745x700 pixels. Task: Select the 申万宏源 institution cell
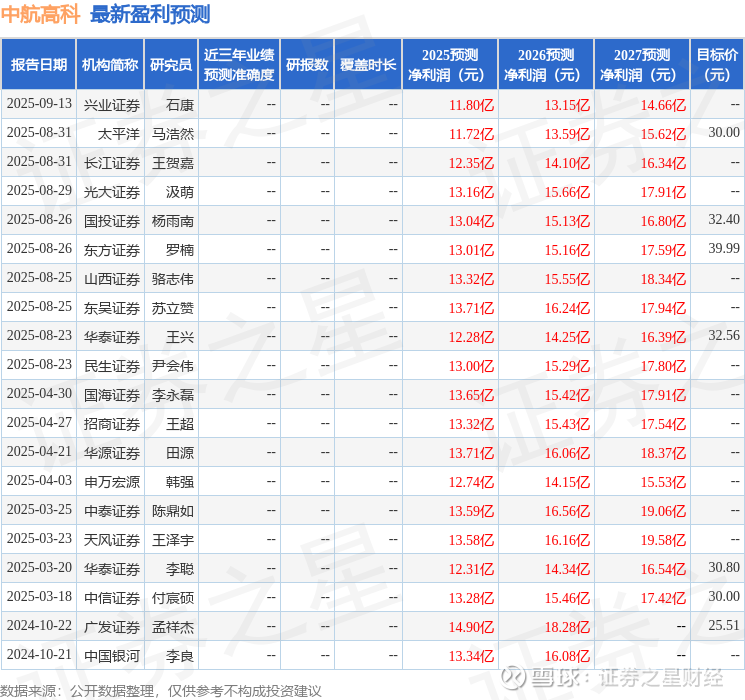(112, 482)
